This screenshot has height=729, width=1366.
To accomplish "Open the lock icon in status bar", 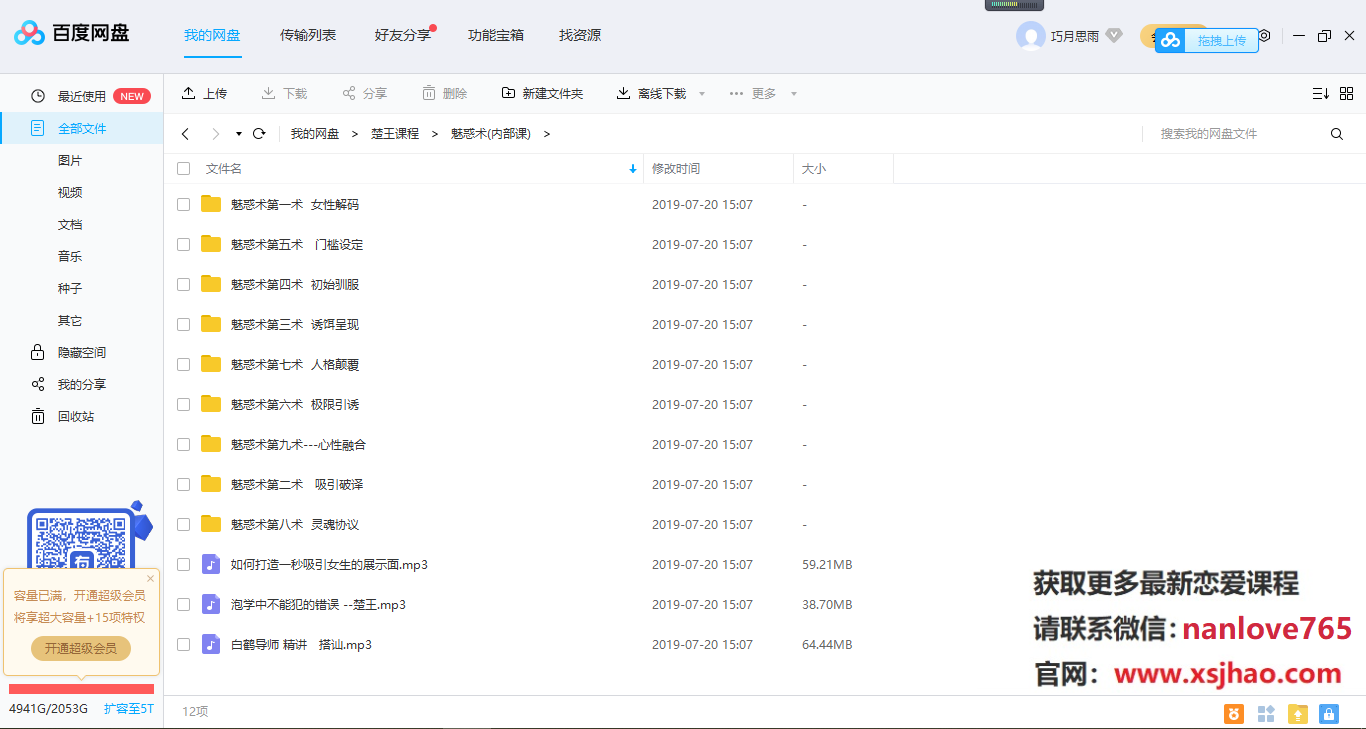I will pyautogui.click(x=1328, y=713).
